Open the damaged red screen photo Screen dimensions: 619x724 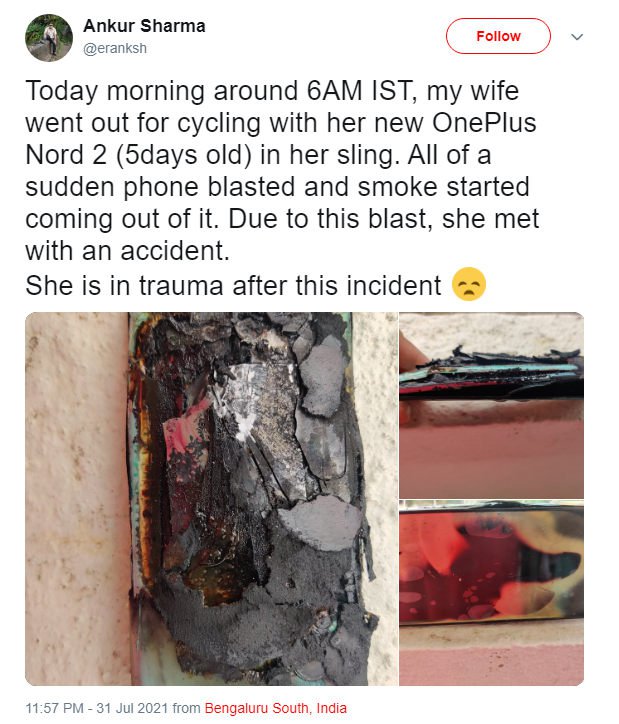(491, 593)
